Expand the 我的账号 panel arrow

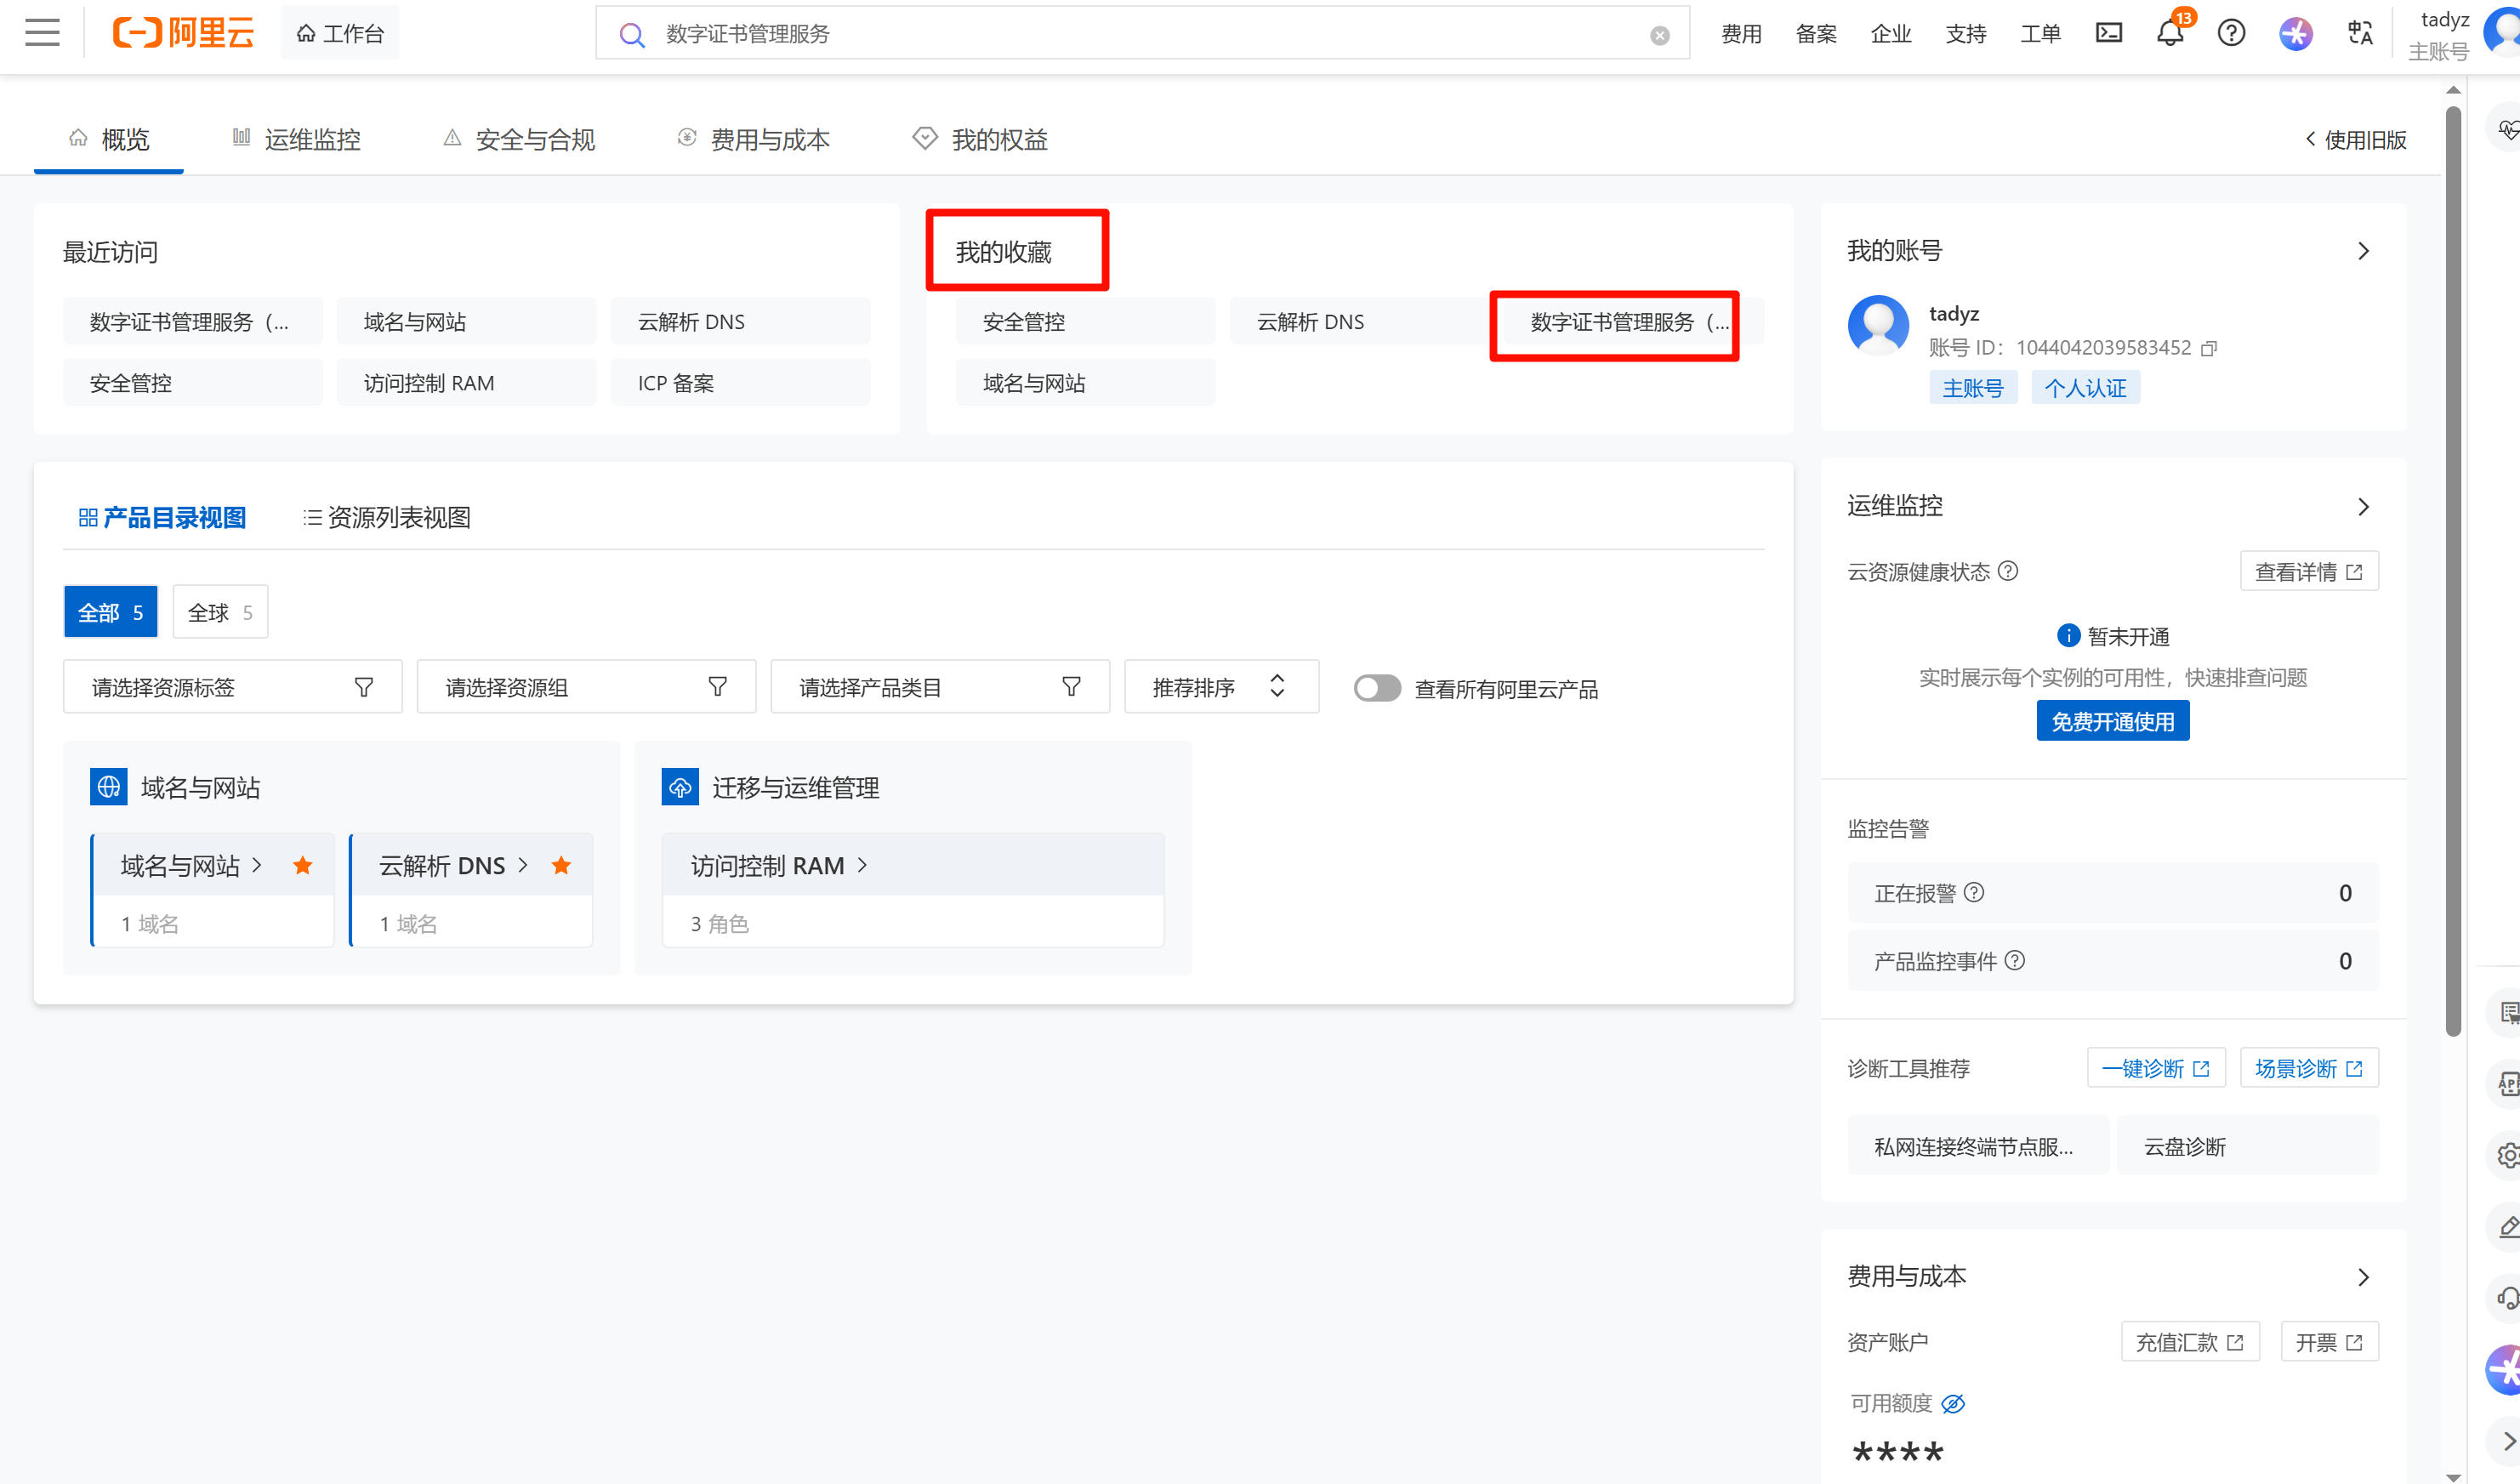(x=2364, y=251)
